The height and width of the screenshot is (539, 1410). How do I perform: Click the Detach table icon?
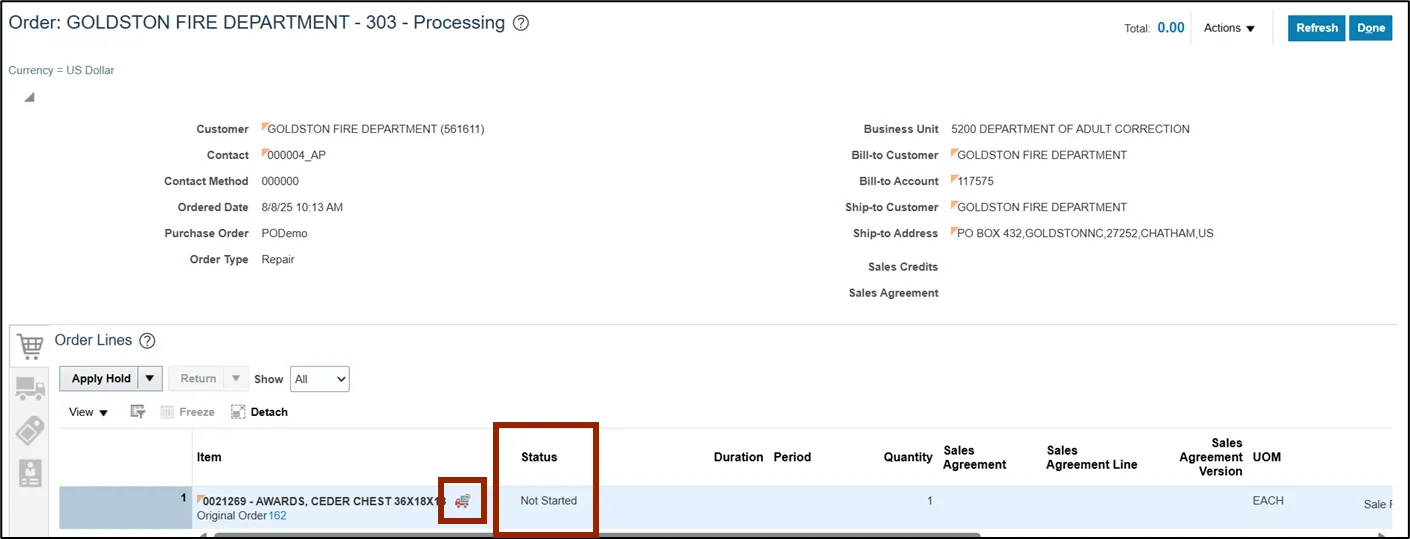pos(259,412)
